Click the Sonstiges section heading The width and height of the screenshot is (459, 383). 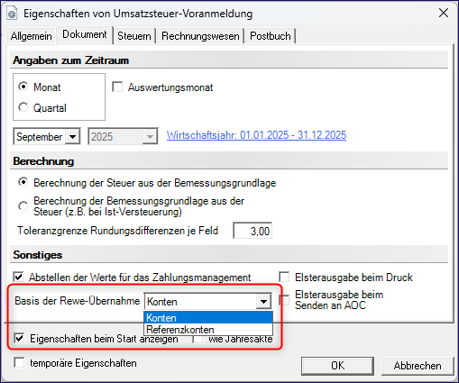coord(38,255)
